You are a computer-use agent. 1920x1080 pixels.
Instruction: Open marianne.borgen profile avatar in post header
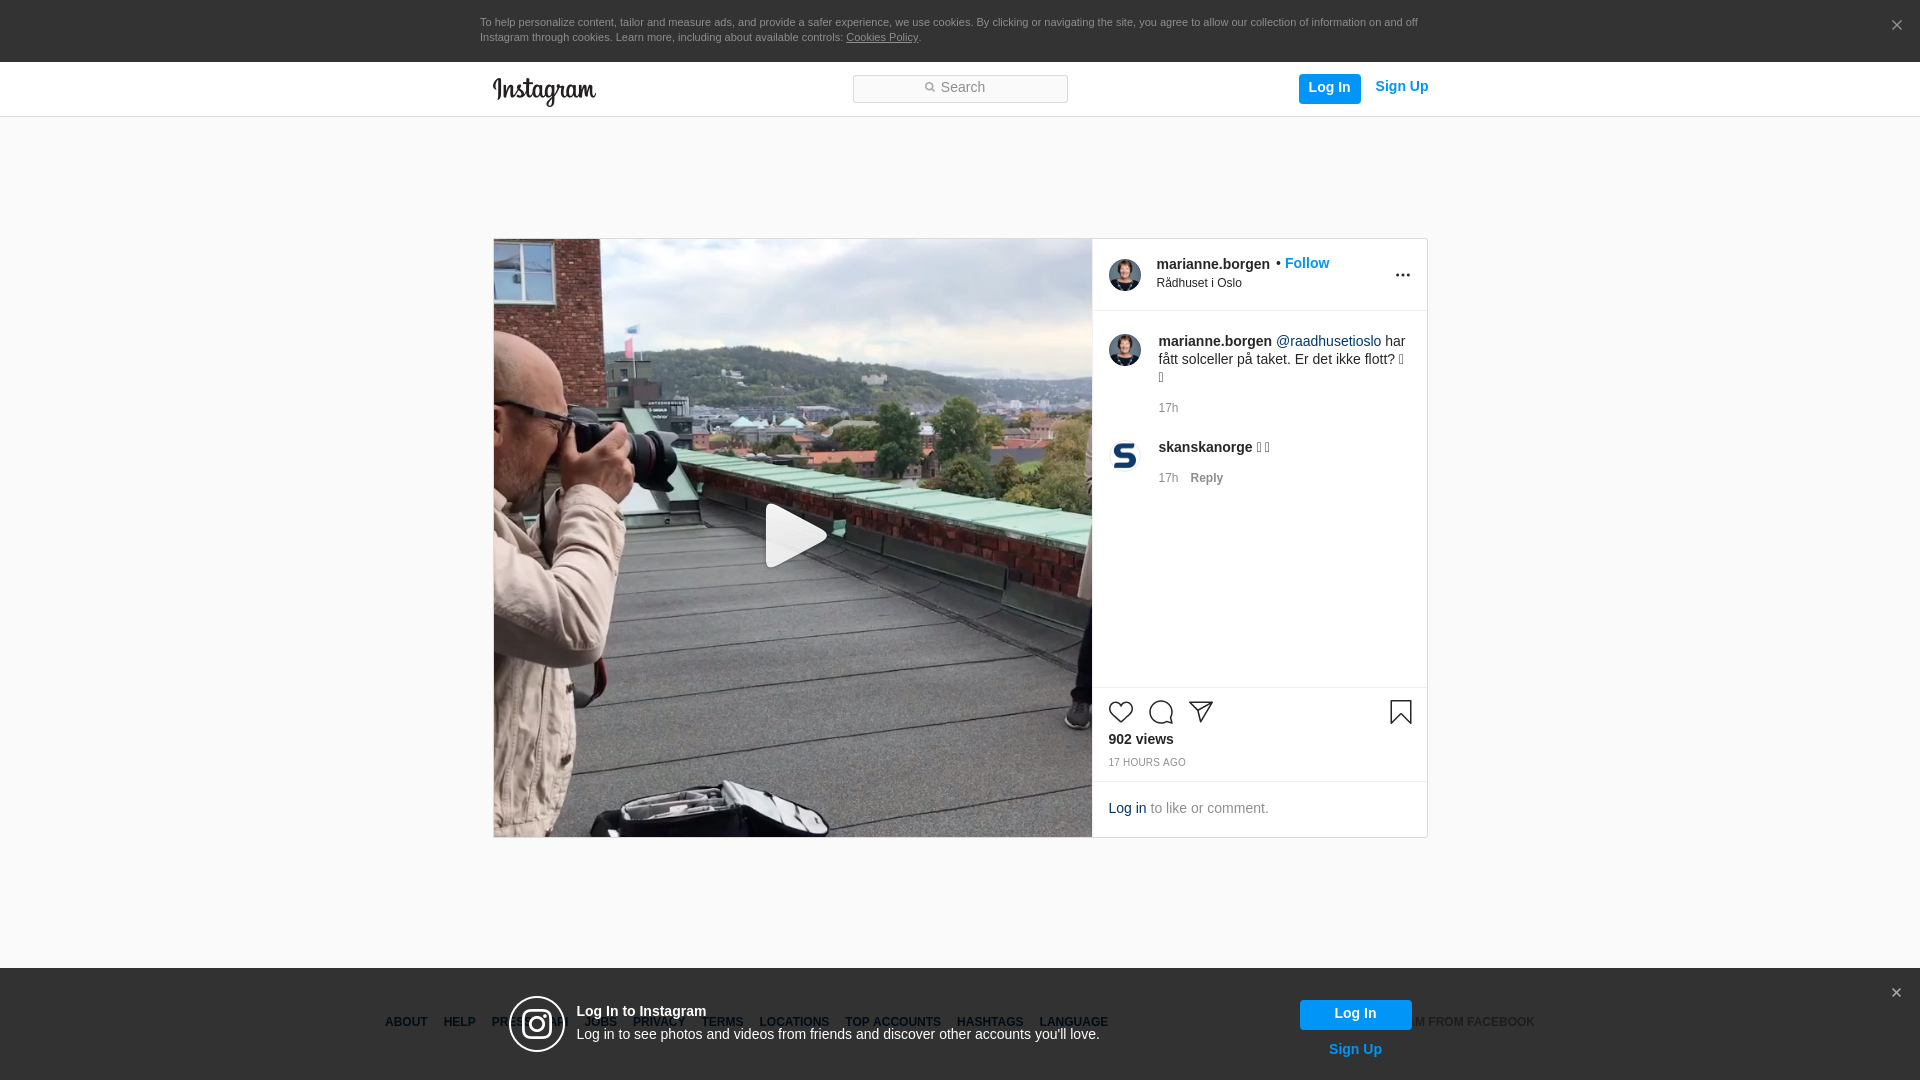point(1124,275)
